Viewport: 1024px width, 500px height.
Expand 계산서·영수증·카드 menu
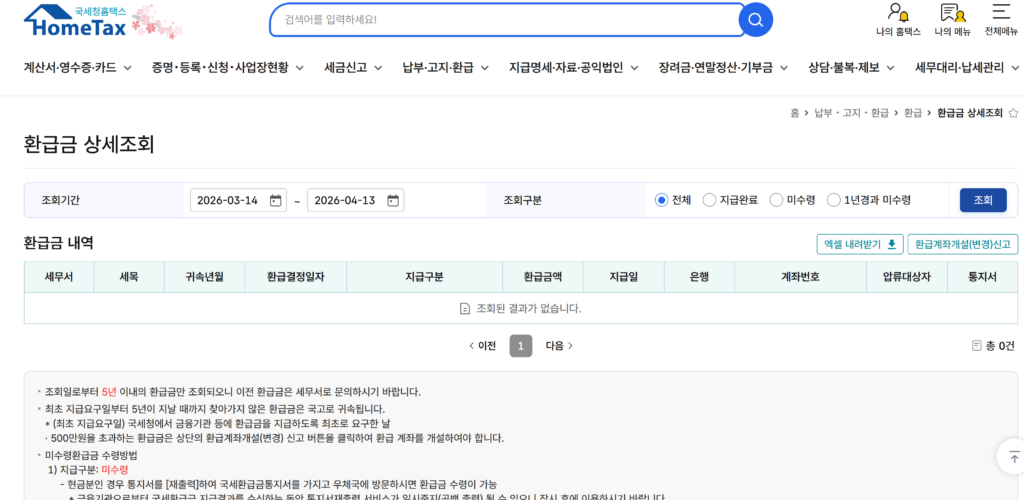coord(78,67)
